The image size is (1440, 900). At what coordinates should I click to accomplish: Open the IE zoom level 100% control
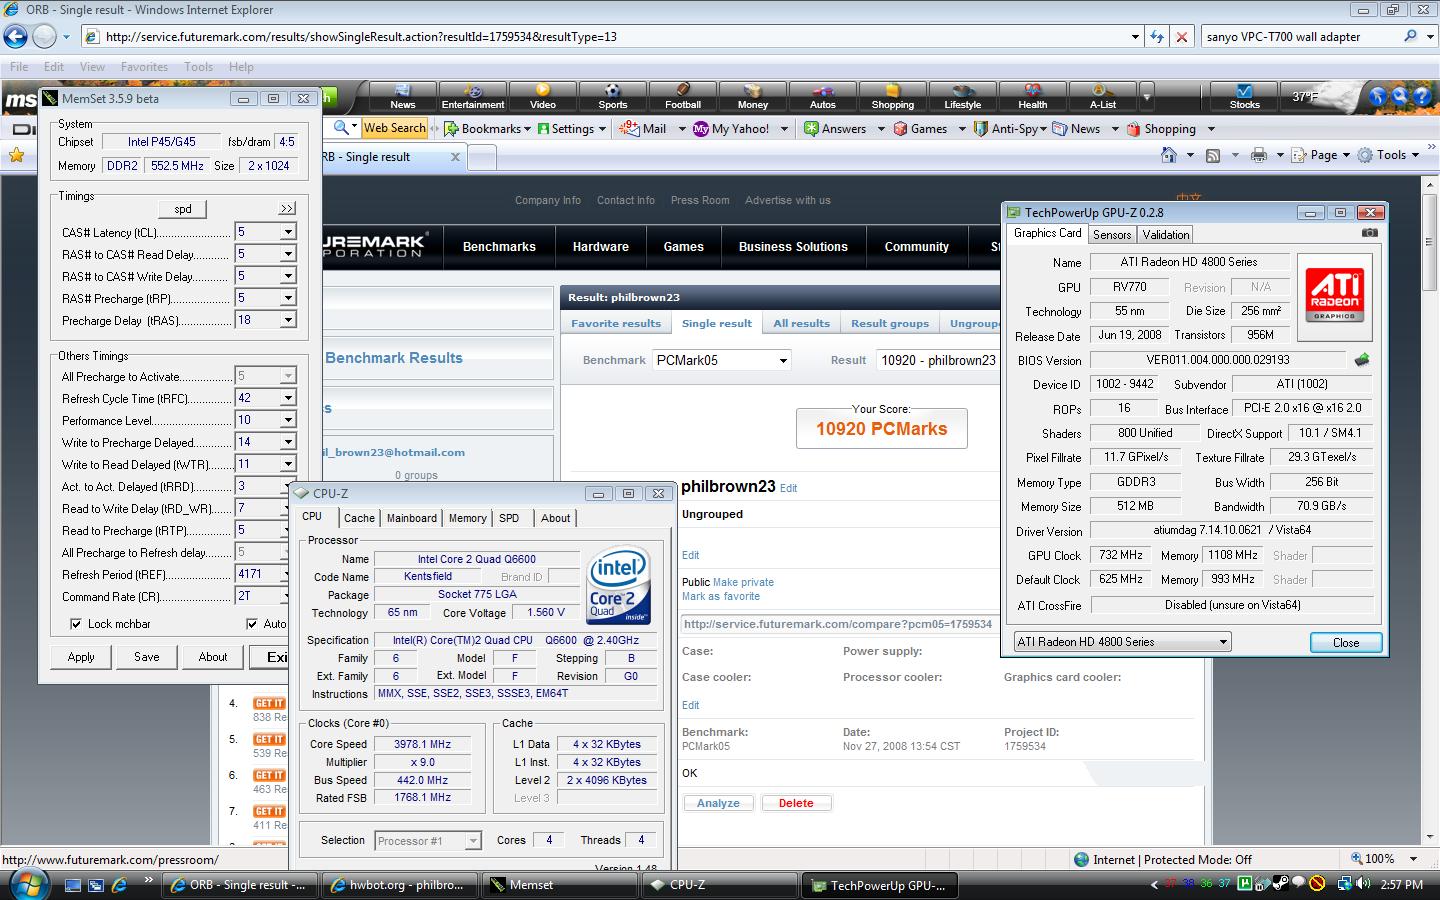click(x=1386, y=859)
